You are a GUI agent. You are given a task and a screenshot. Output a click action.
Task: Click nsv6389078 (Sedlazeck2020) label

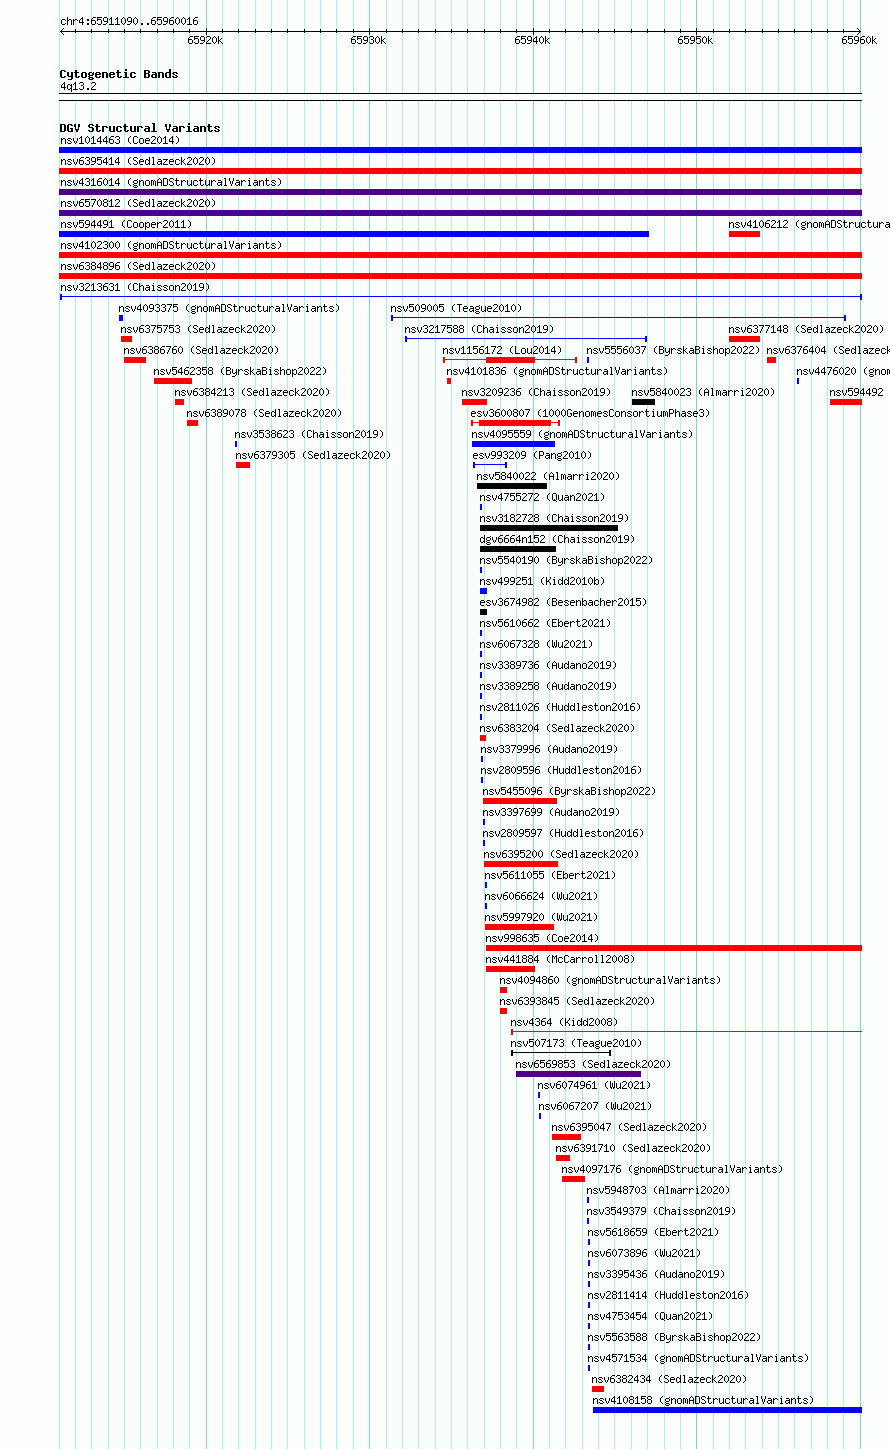click(264, 413)
